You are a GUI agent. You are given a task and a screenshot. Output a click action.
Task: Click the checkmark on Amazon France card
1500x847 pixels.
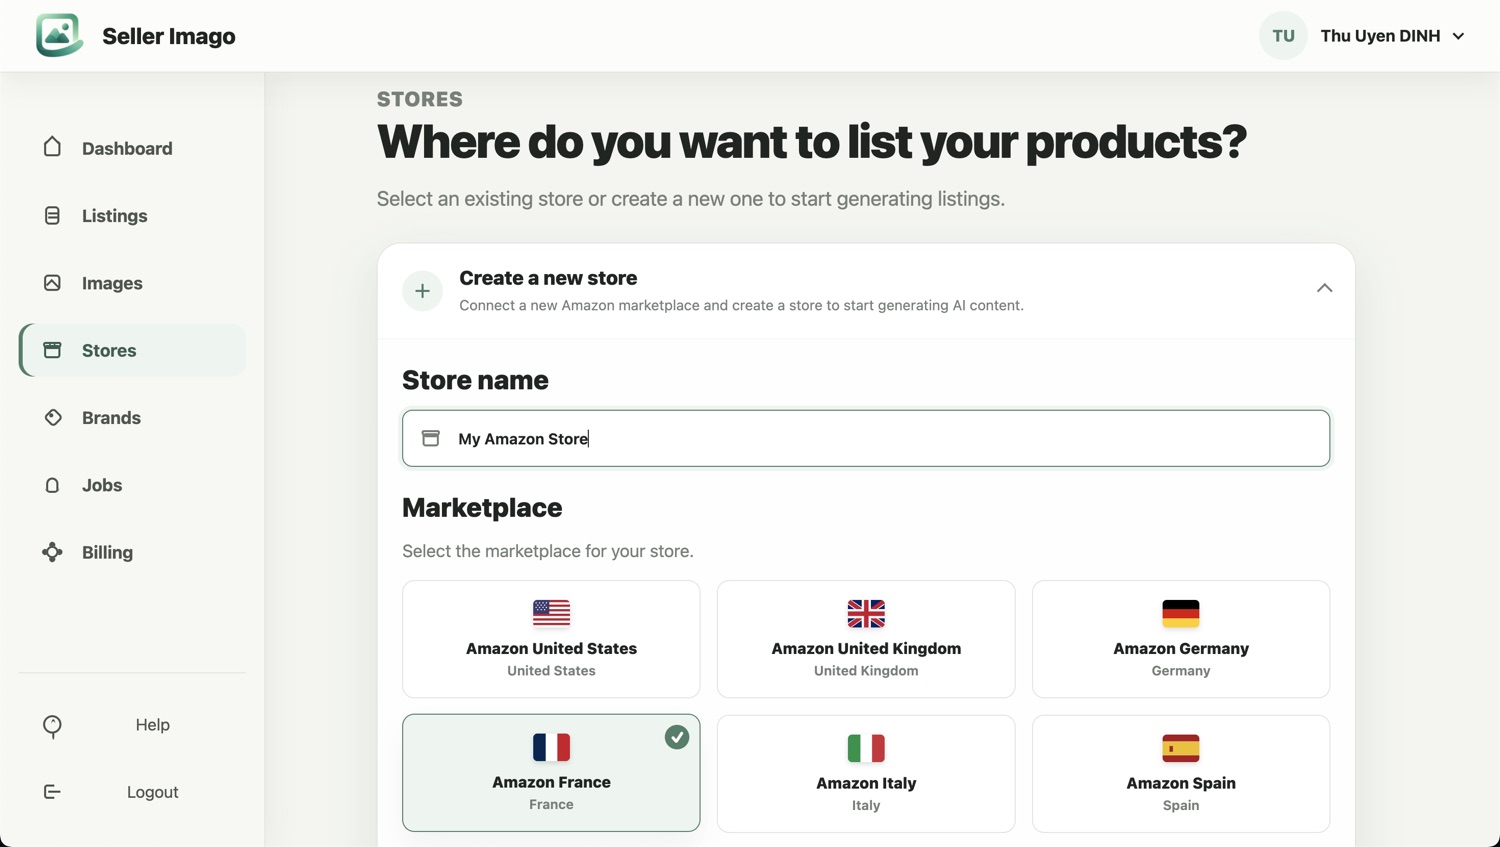click(677, 737)
